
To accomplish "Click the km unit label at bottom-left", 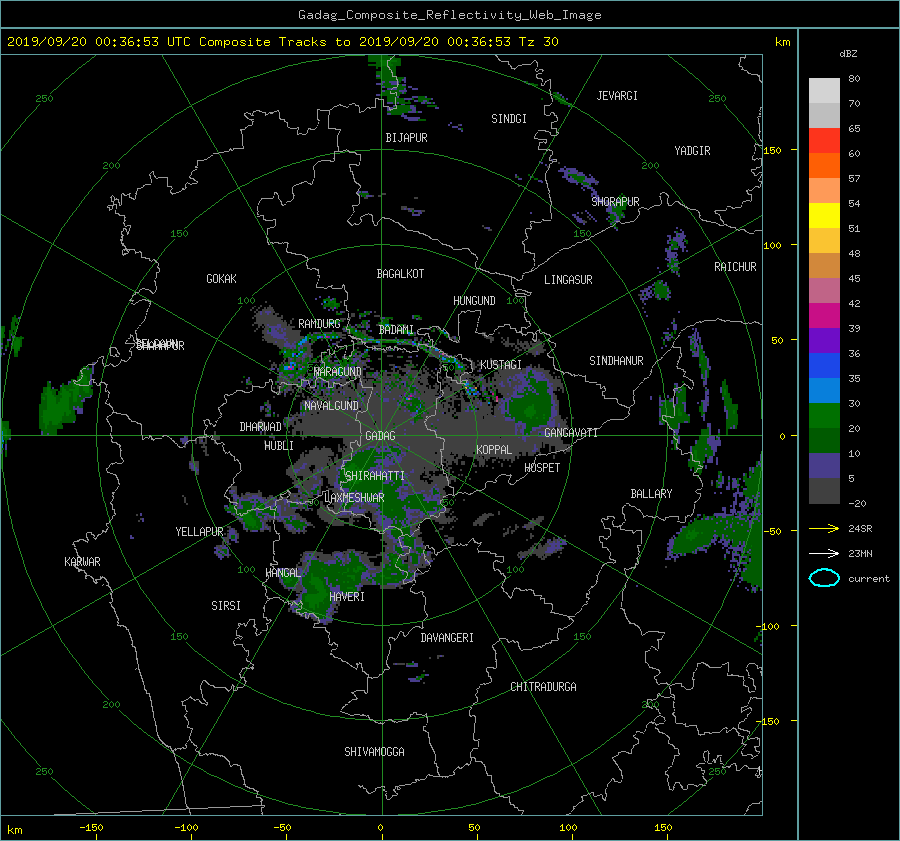I will coord(14,830).
